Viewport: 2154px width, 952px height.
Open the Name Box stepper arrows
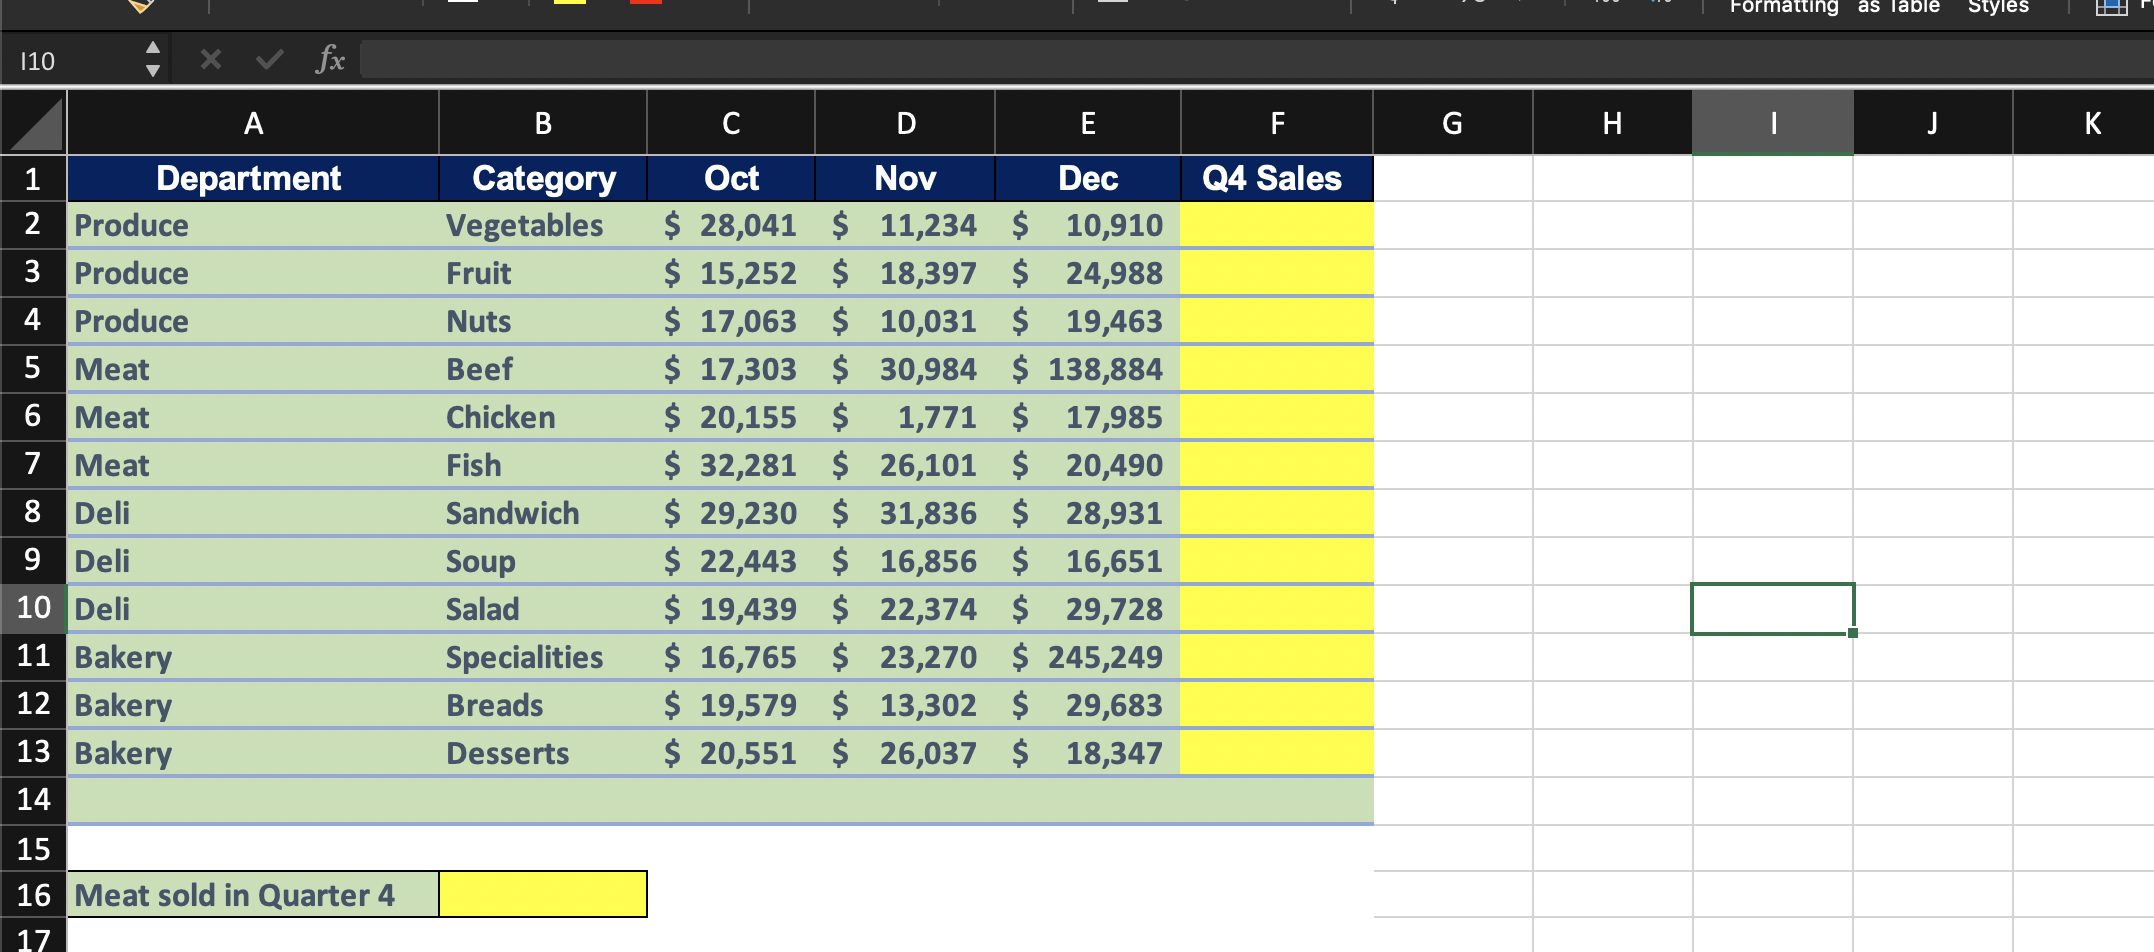click(152, 60)
